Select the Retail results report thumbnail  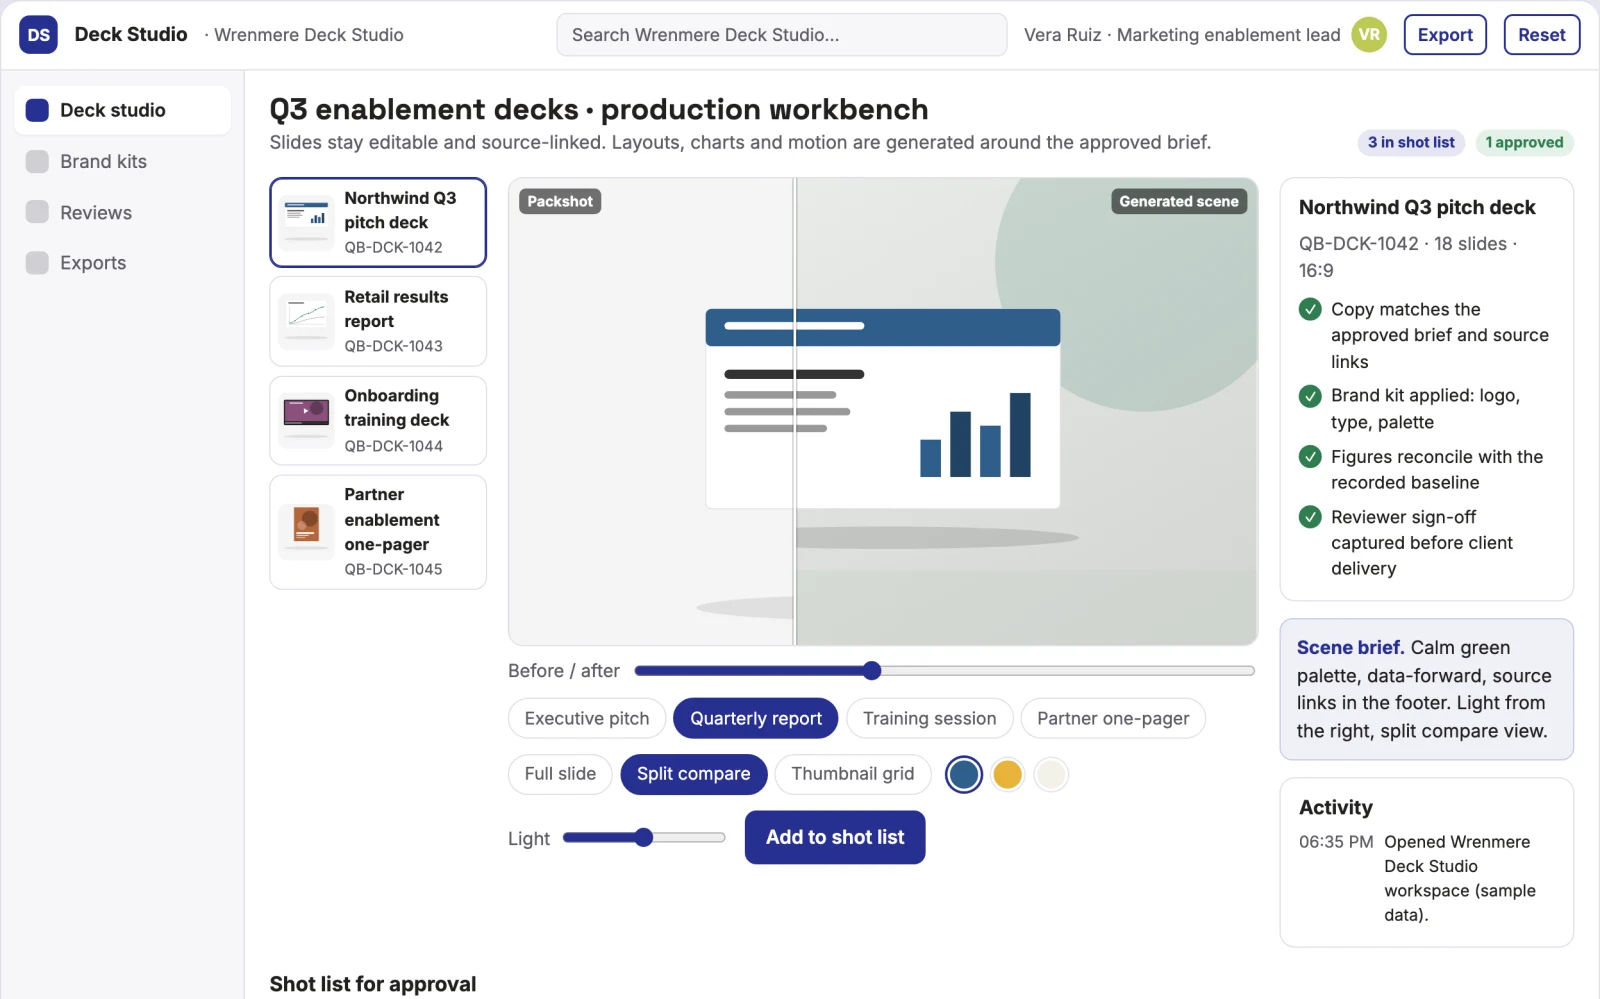click(x=306, y=321)
